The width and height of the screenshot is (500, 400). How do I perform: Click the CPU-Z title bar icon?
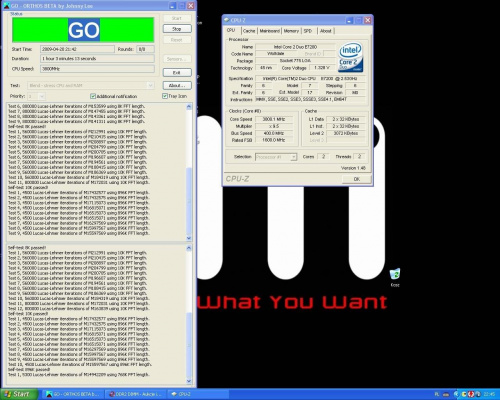click(227, 20)
